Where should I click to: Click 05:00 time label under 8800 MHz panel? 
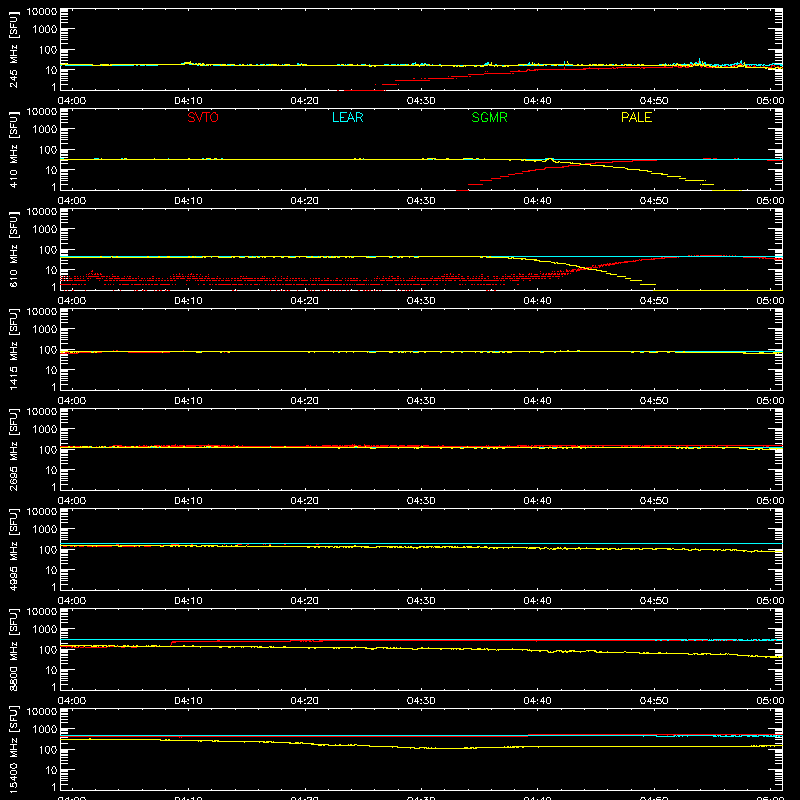(x=770, y=701)
